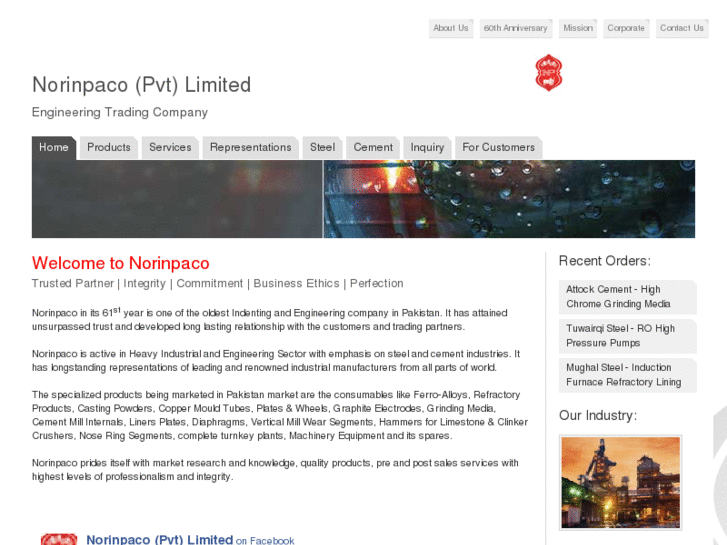The height and width of the screenshot is (545, 727).
Task: Open the 60th Anniversary page
Action: 516,28
